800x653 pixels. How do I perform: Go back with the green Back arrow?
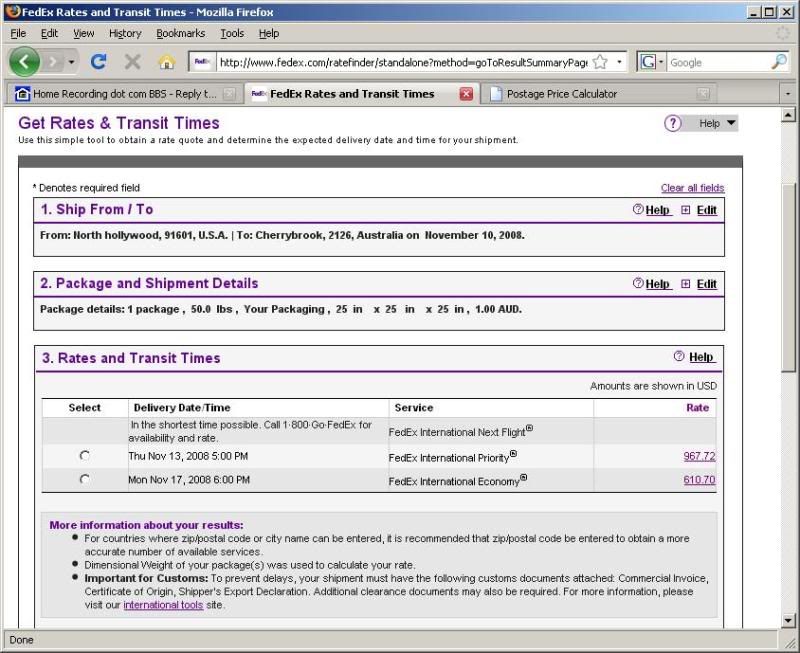[x=23, y=62]
